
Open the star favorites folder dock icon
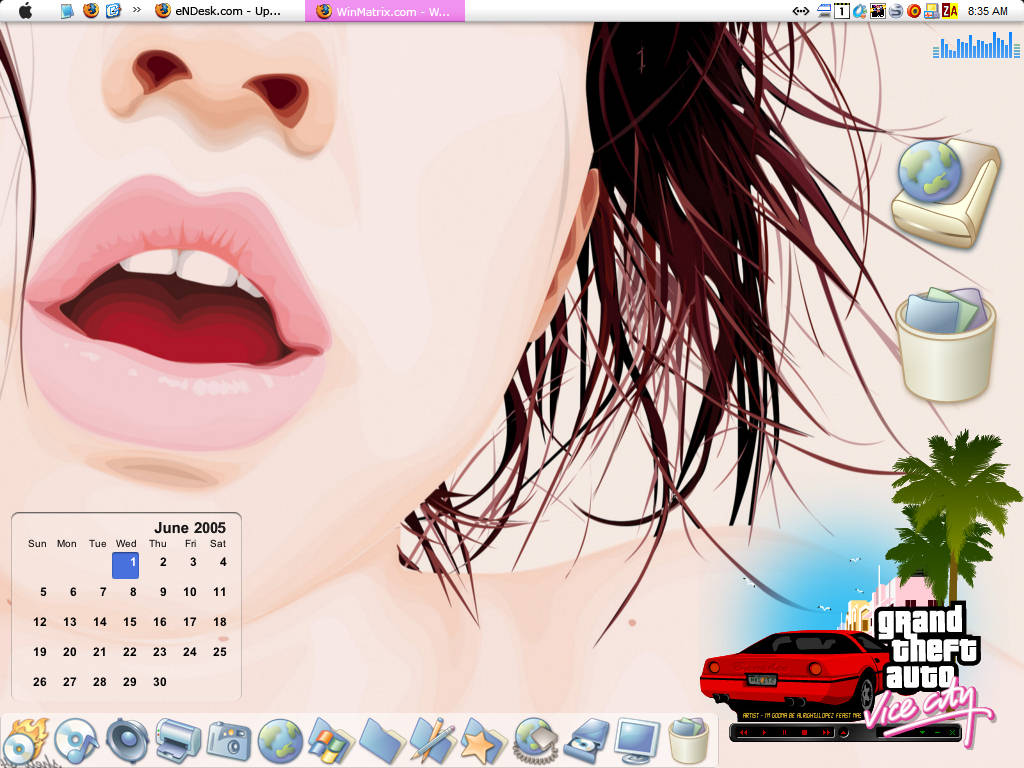pyautogui.click(x=483, y=741)
